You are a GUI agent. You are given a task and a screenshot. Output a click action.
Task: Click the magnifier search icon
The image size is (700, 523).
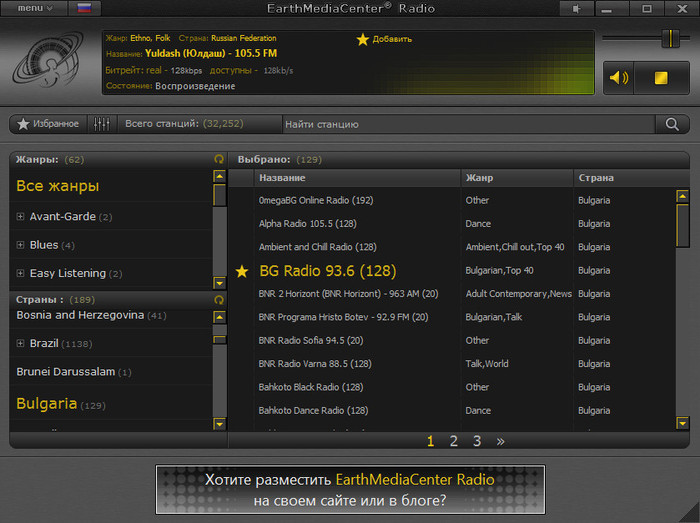[672, 125]
